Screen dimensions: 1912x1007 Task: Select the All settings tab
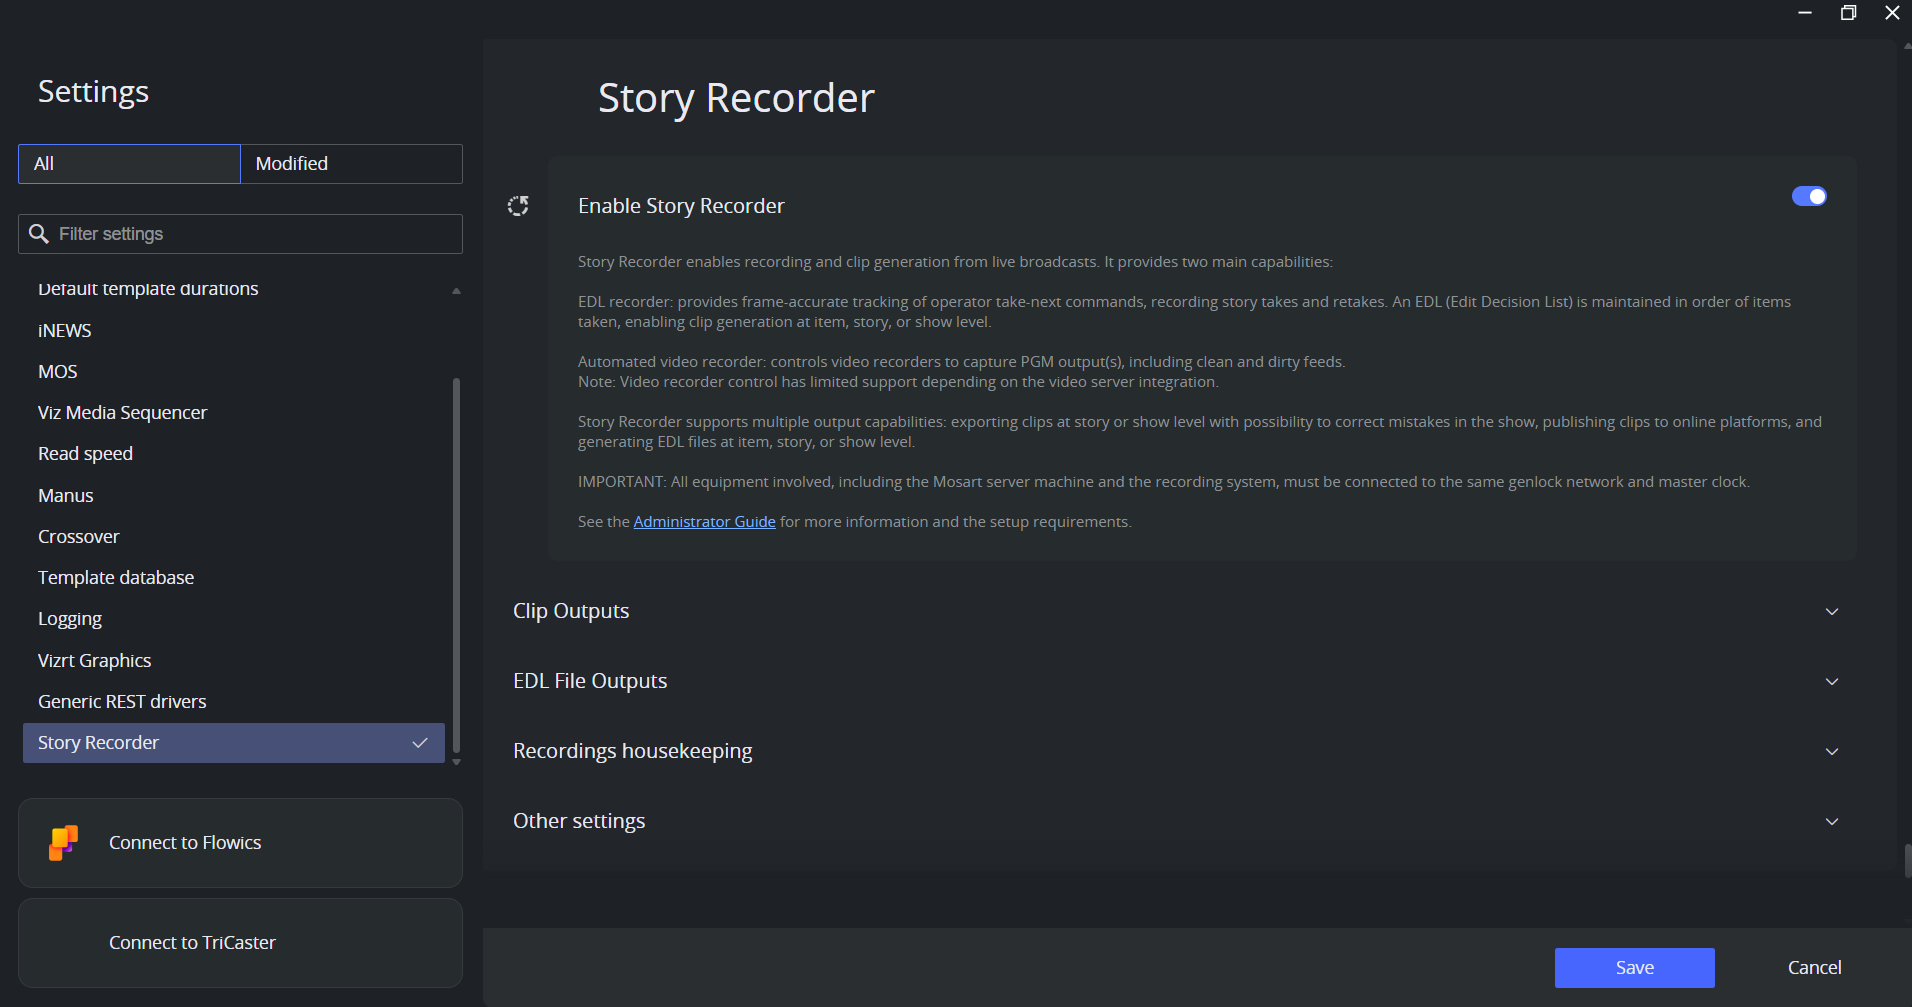tap(129, 164)
